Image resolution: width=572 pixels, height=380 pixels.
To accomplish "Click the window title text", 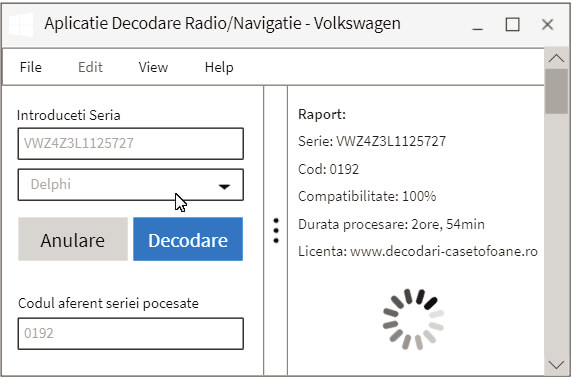I will [x=223, y=24].
